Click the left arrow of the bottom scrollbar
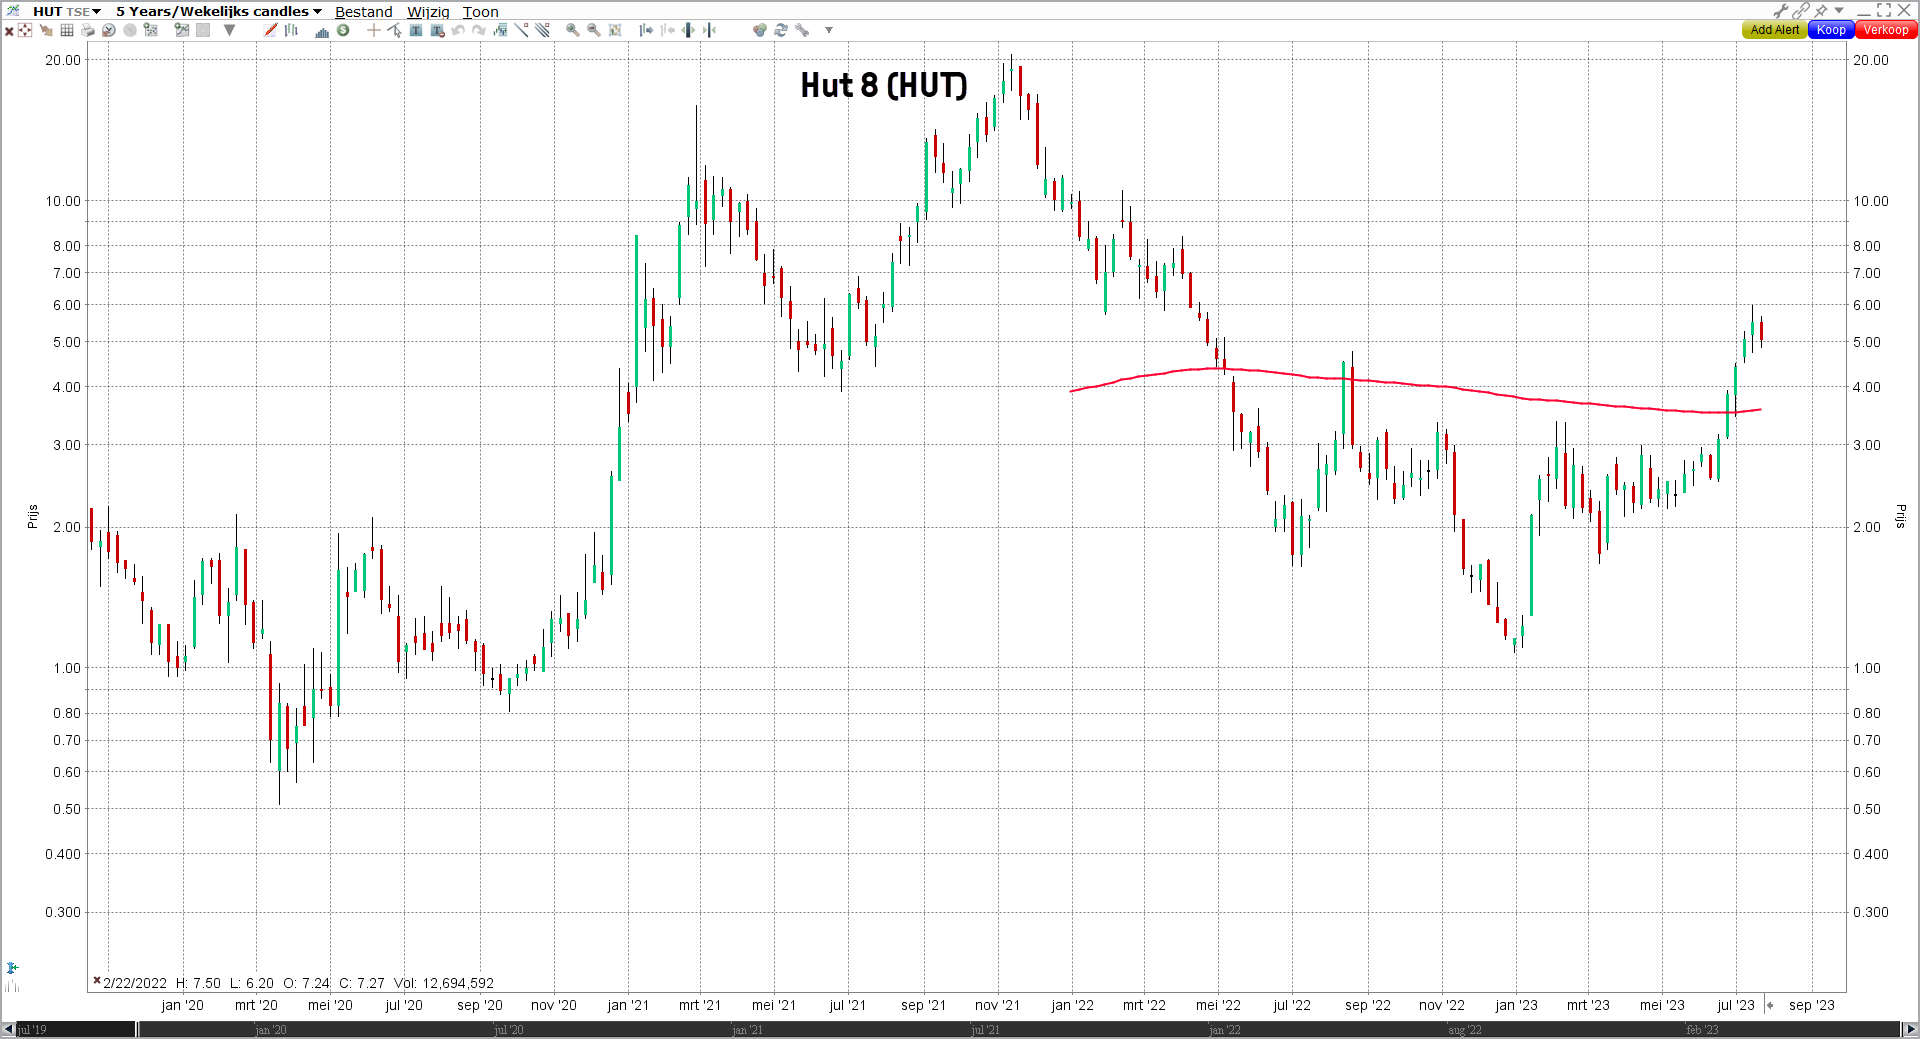 (8, 1029)
